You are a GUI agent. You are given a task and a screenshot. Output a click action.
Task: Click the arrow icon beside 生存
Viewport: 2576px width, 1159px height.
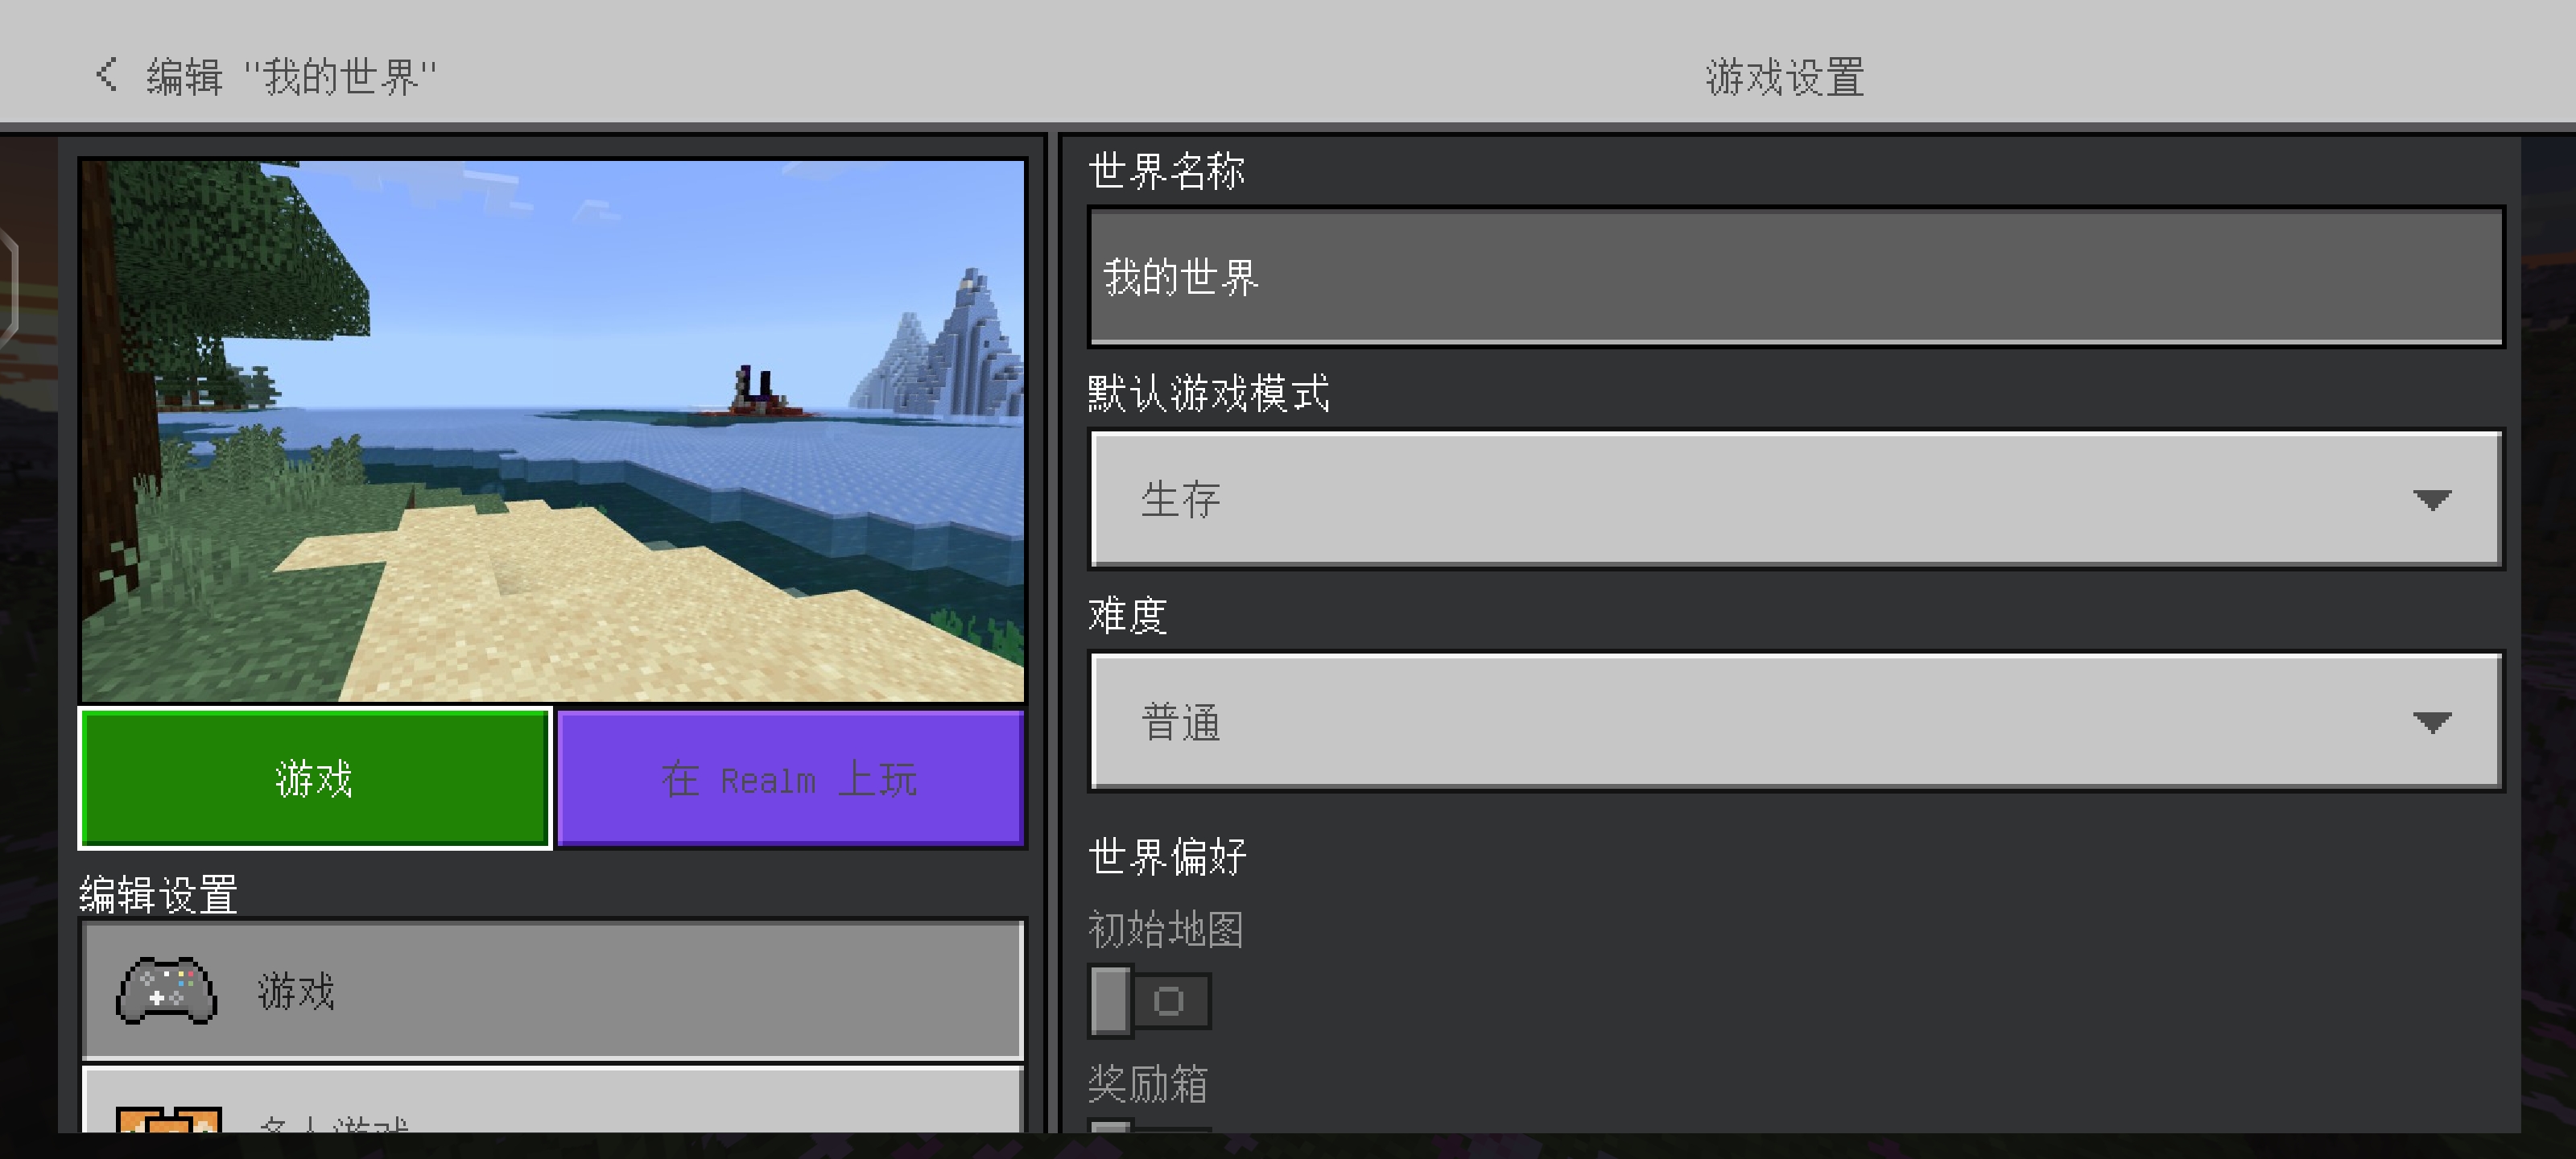pos(2431,499)
